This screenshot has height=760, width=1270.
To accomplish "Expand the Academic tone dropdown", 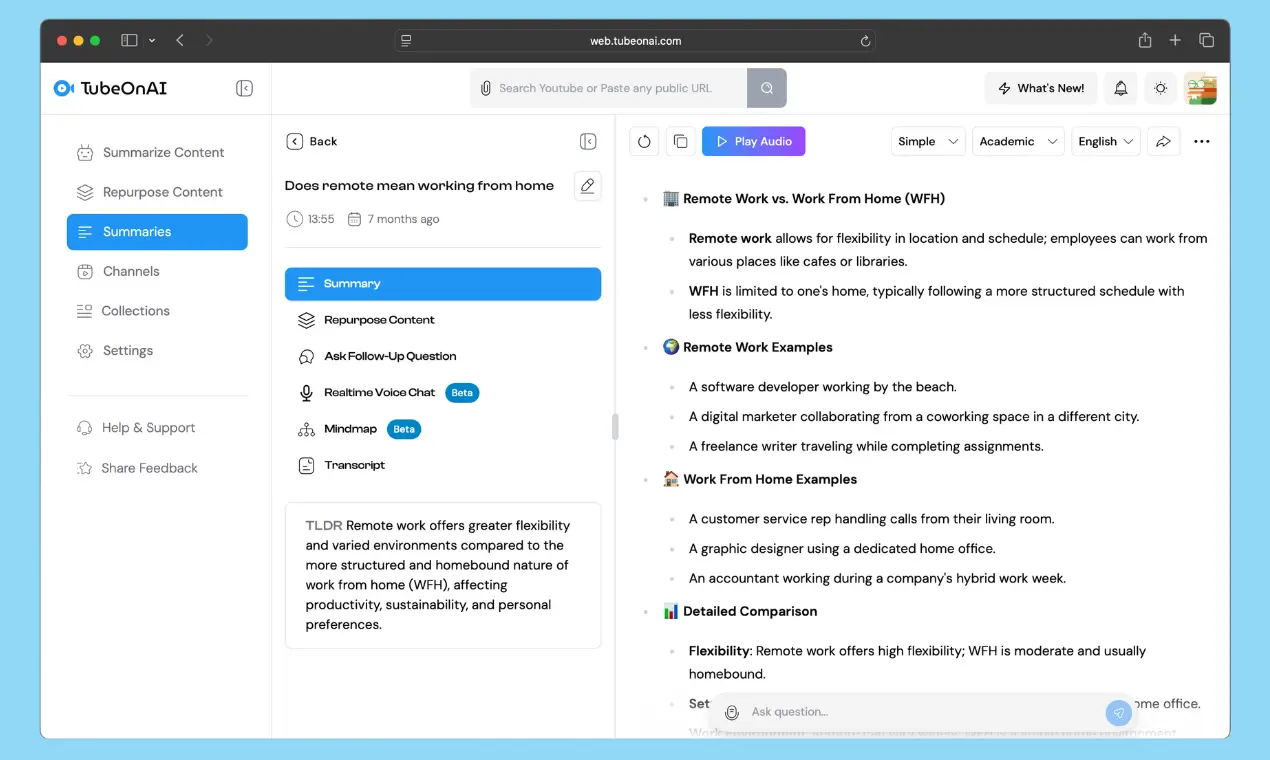I will pyautogui.click(x=1018, y=142).
